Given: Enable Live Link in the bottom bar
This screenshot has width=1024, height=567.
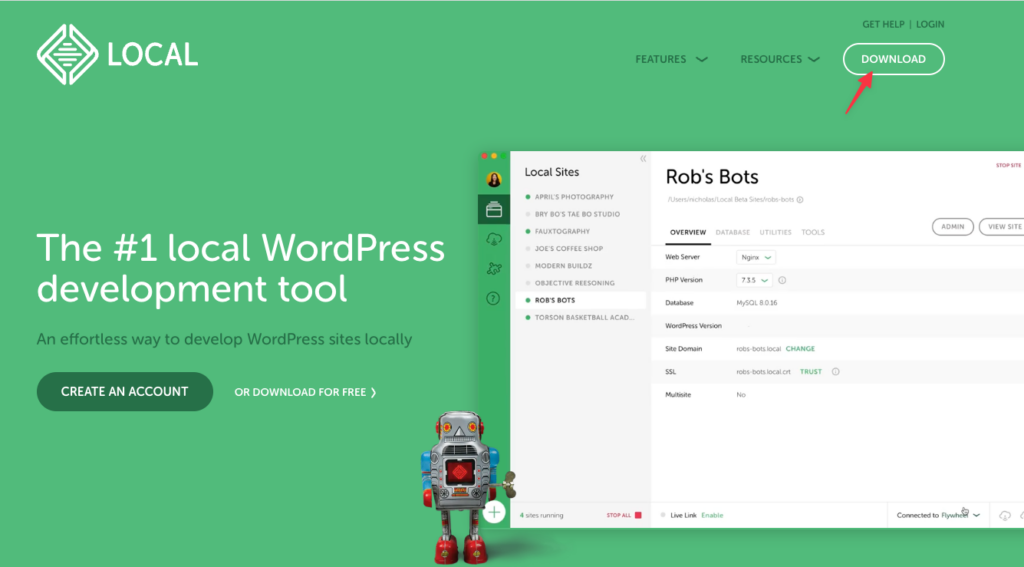Looking at the screenshot, I should [x=712, y=515].
